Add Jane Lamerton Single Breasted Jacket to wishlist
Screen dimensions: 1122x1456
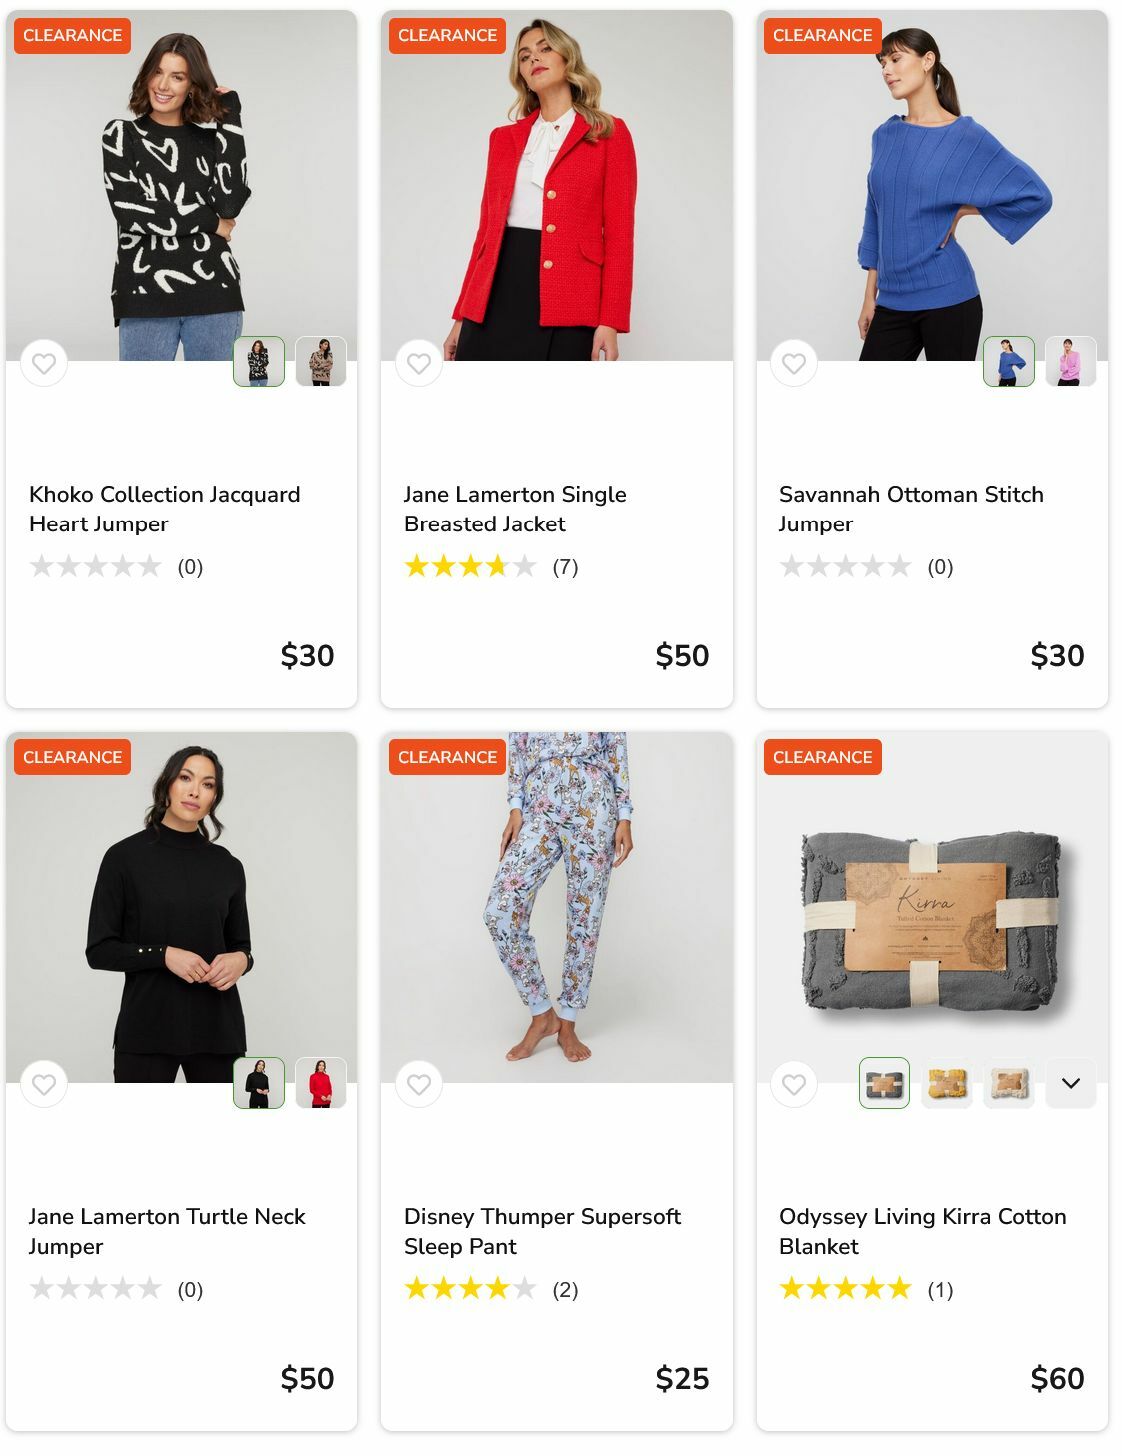point(419,363)
